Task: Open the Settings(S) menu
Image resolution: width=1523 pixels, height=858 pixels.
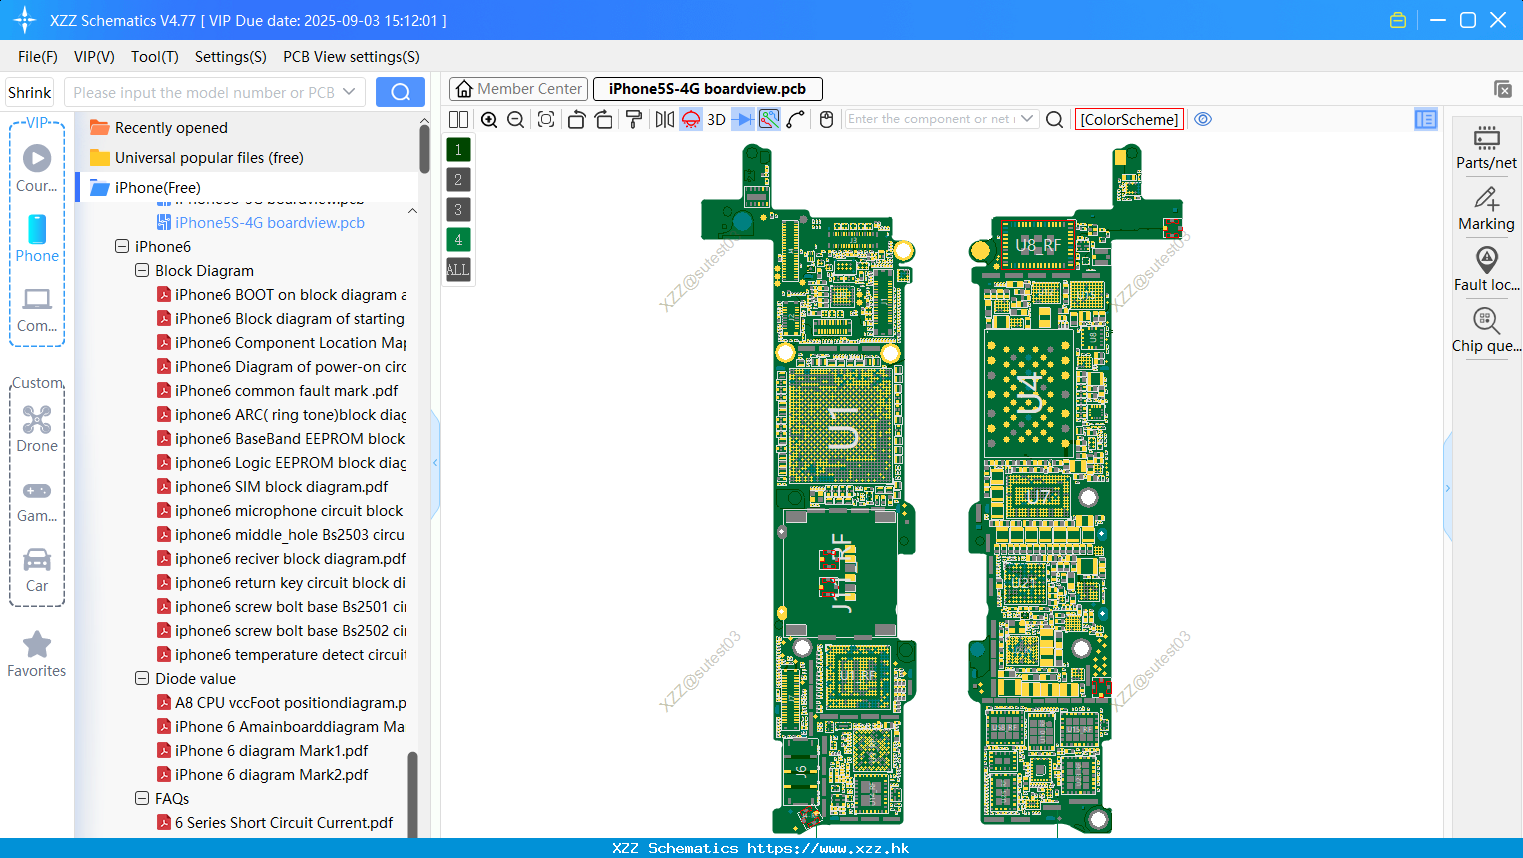Action: point(231,57)
